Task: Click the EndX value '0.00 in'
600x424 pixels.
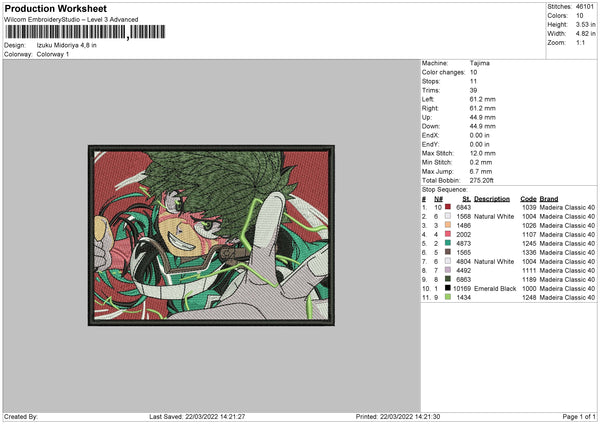Action: point(479,135)
